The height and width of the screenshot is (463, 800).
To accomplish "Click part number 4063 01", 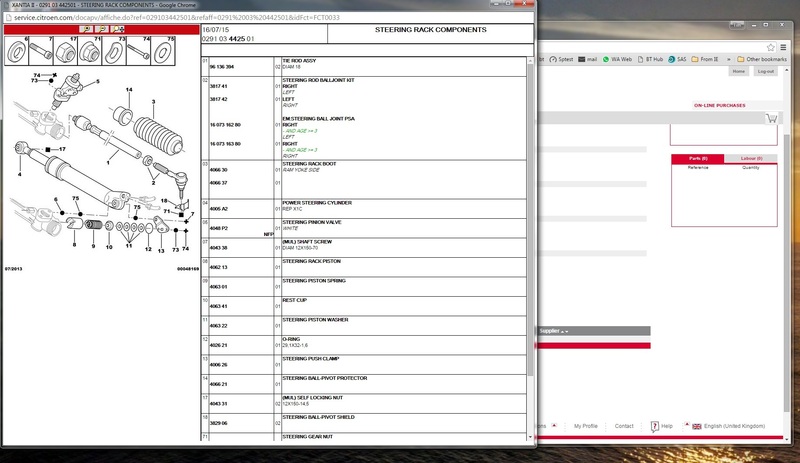I will coord(218,287).
